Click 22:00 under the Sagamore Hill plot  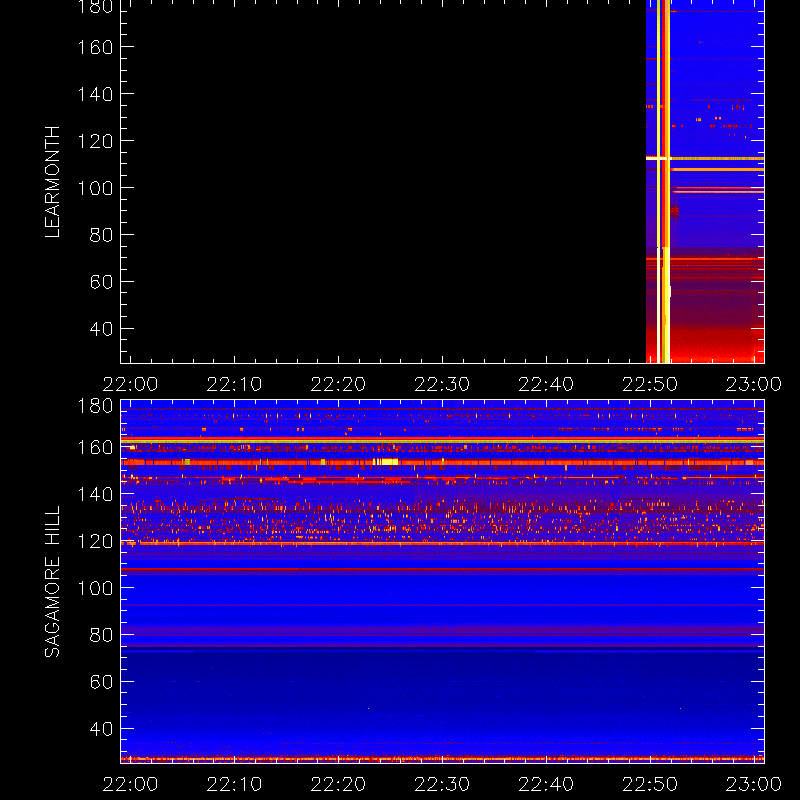(x=131, y=784)
